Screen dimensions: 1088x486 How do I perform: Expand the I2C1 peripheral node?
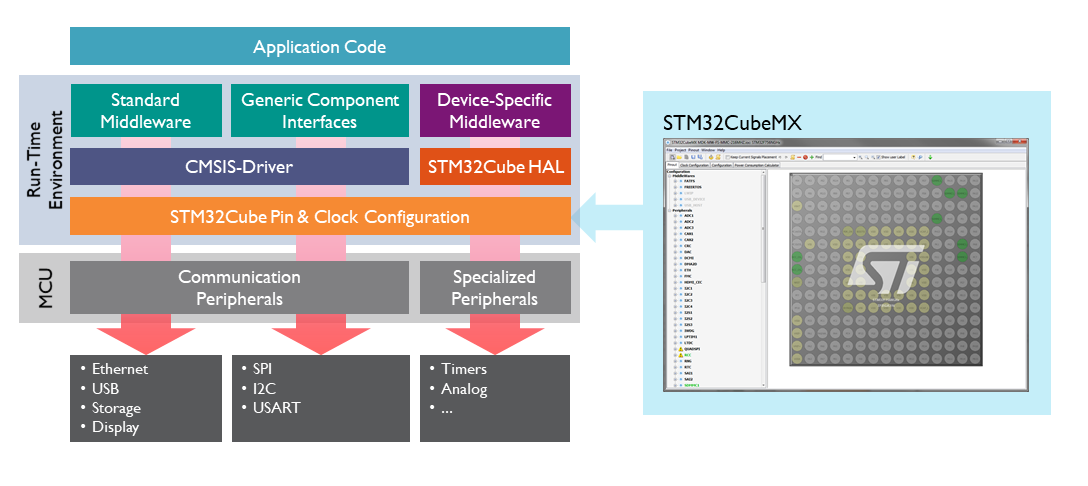coord(675,288)
